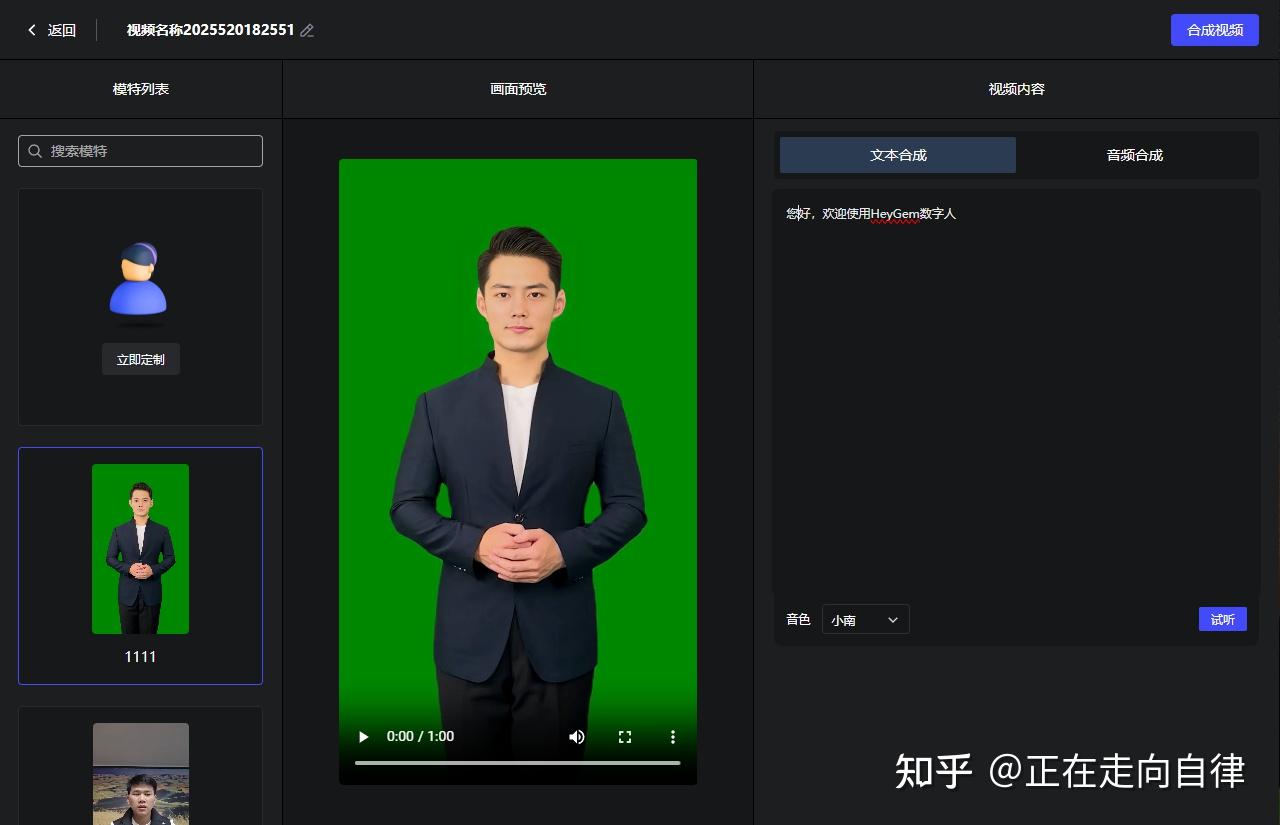This screenshot has height=825, width=1280.
Task: Select the model thumbnail named 1111
Action: click(x=140, y=548)
